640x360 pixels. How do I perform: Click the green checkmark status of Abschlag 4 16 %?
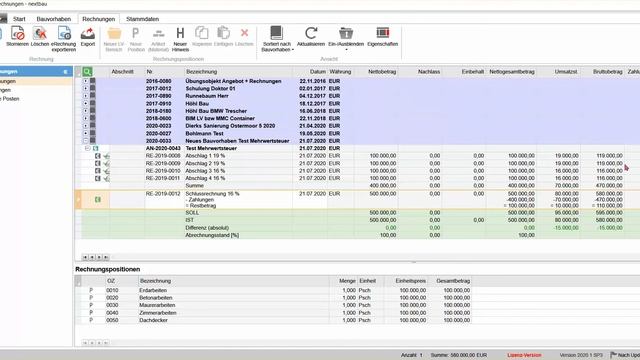[107, 178]
